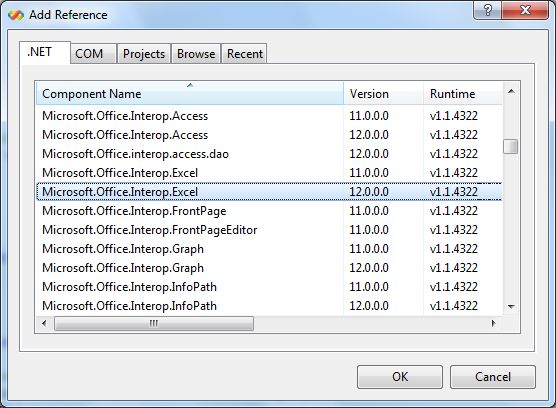
Task: Click the vertical scrollbar up arrow
Action: click(x=511, y=91)
